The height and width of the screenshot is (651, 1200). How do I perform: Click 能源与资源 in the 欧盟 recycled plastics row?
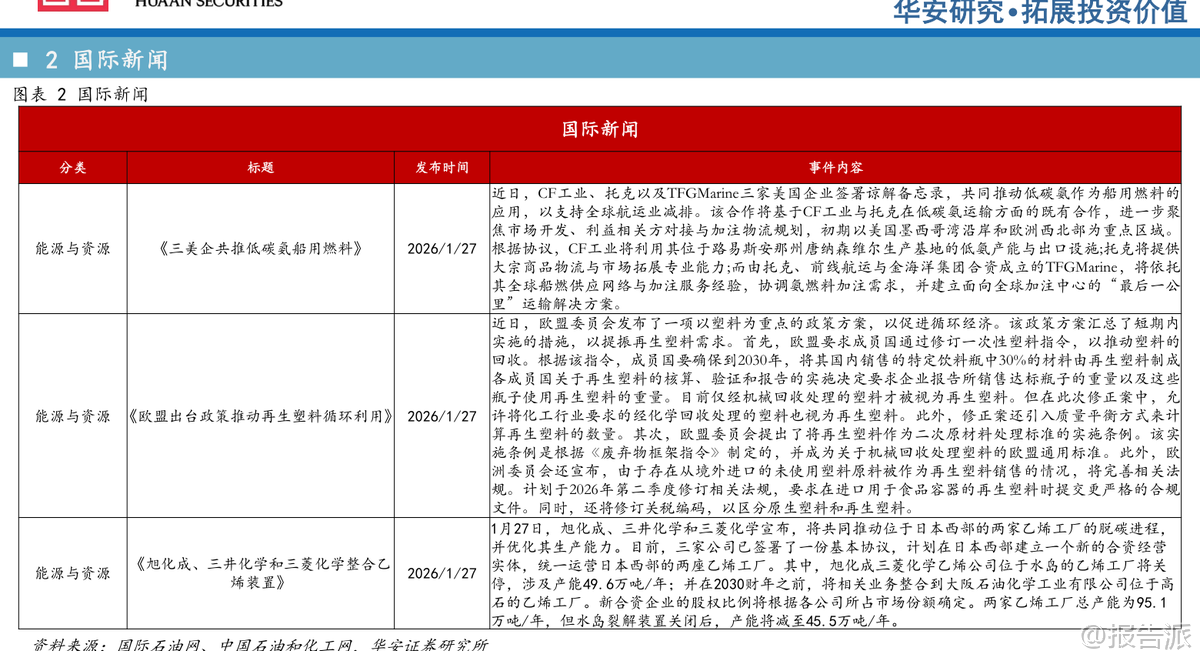pyautogui.click(x=73, y=415)
